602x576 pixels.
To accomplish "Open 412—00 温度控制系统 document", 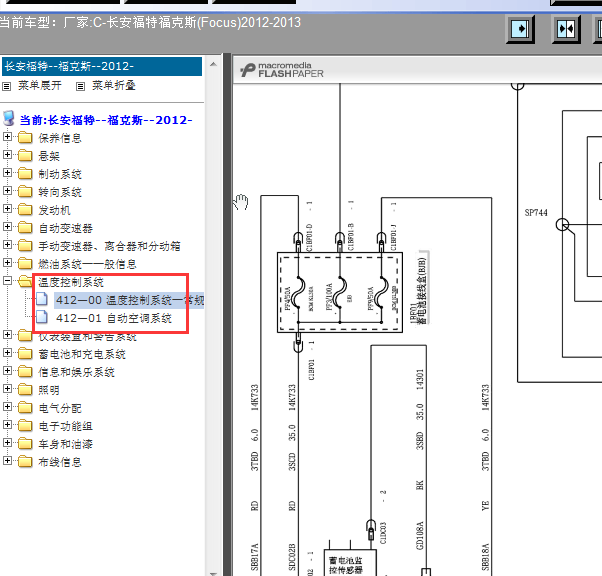I will coord(130,300).
